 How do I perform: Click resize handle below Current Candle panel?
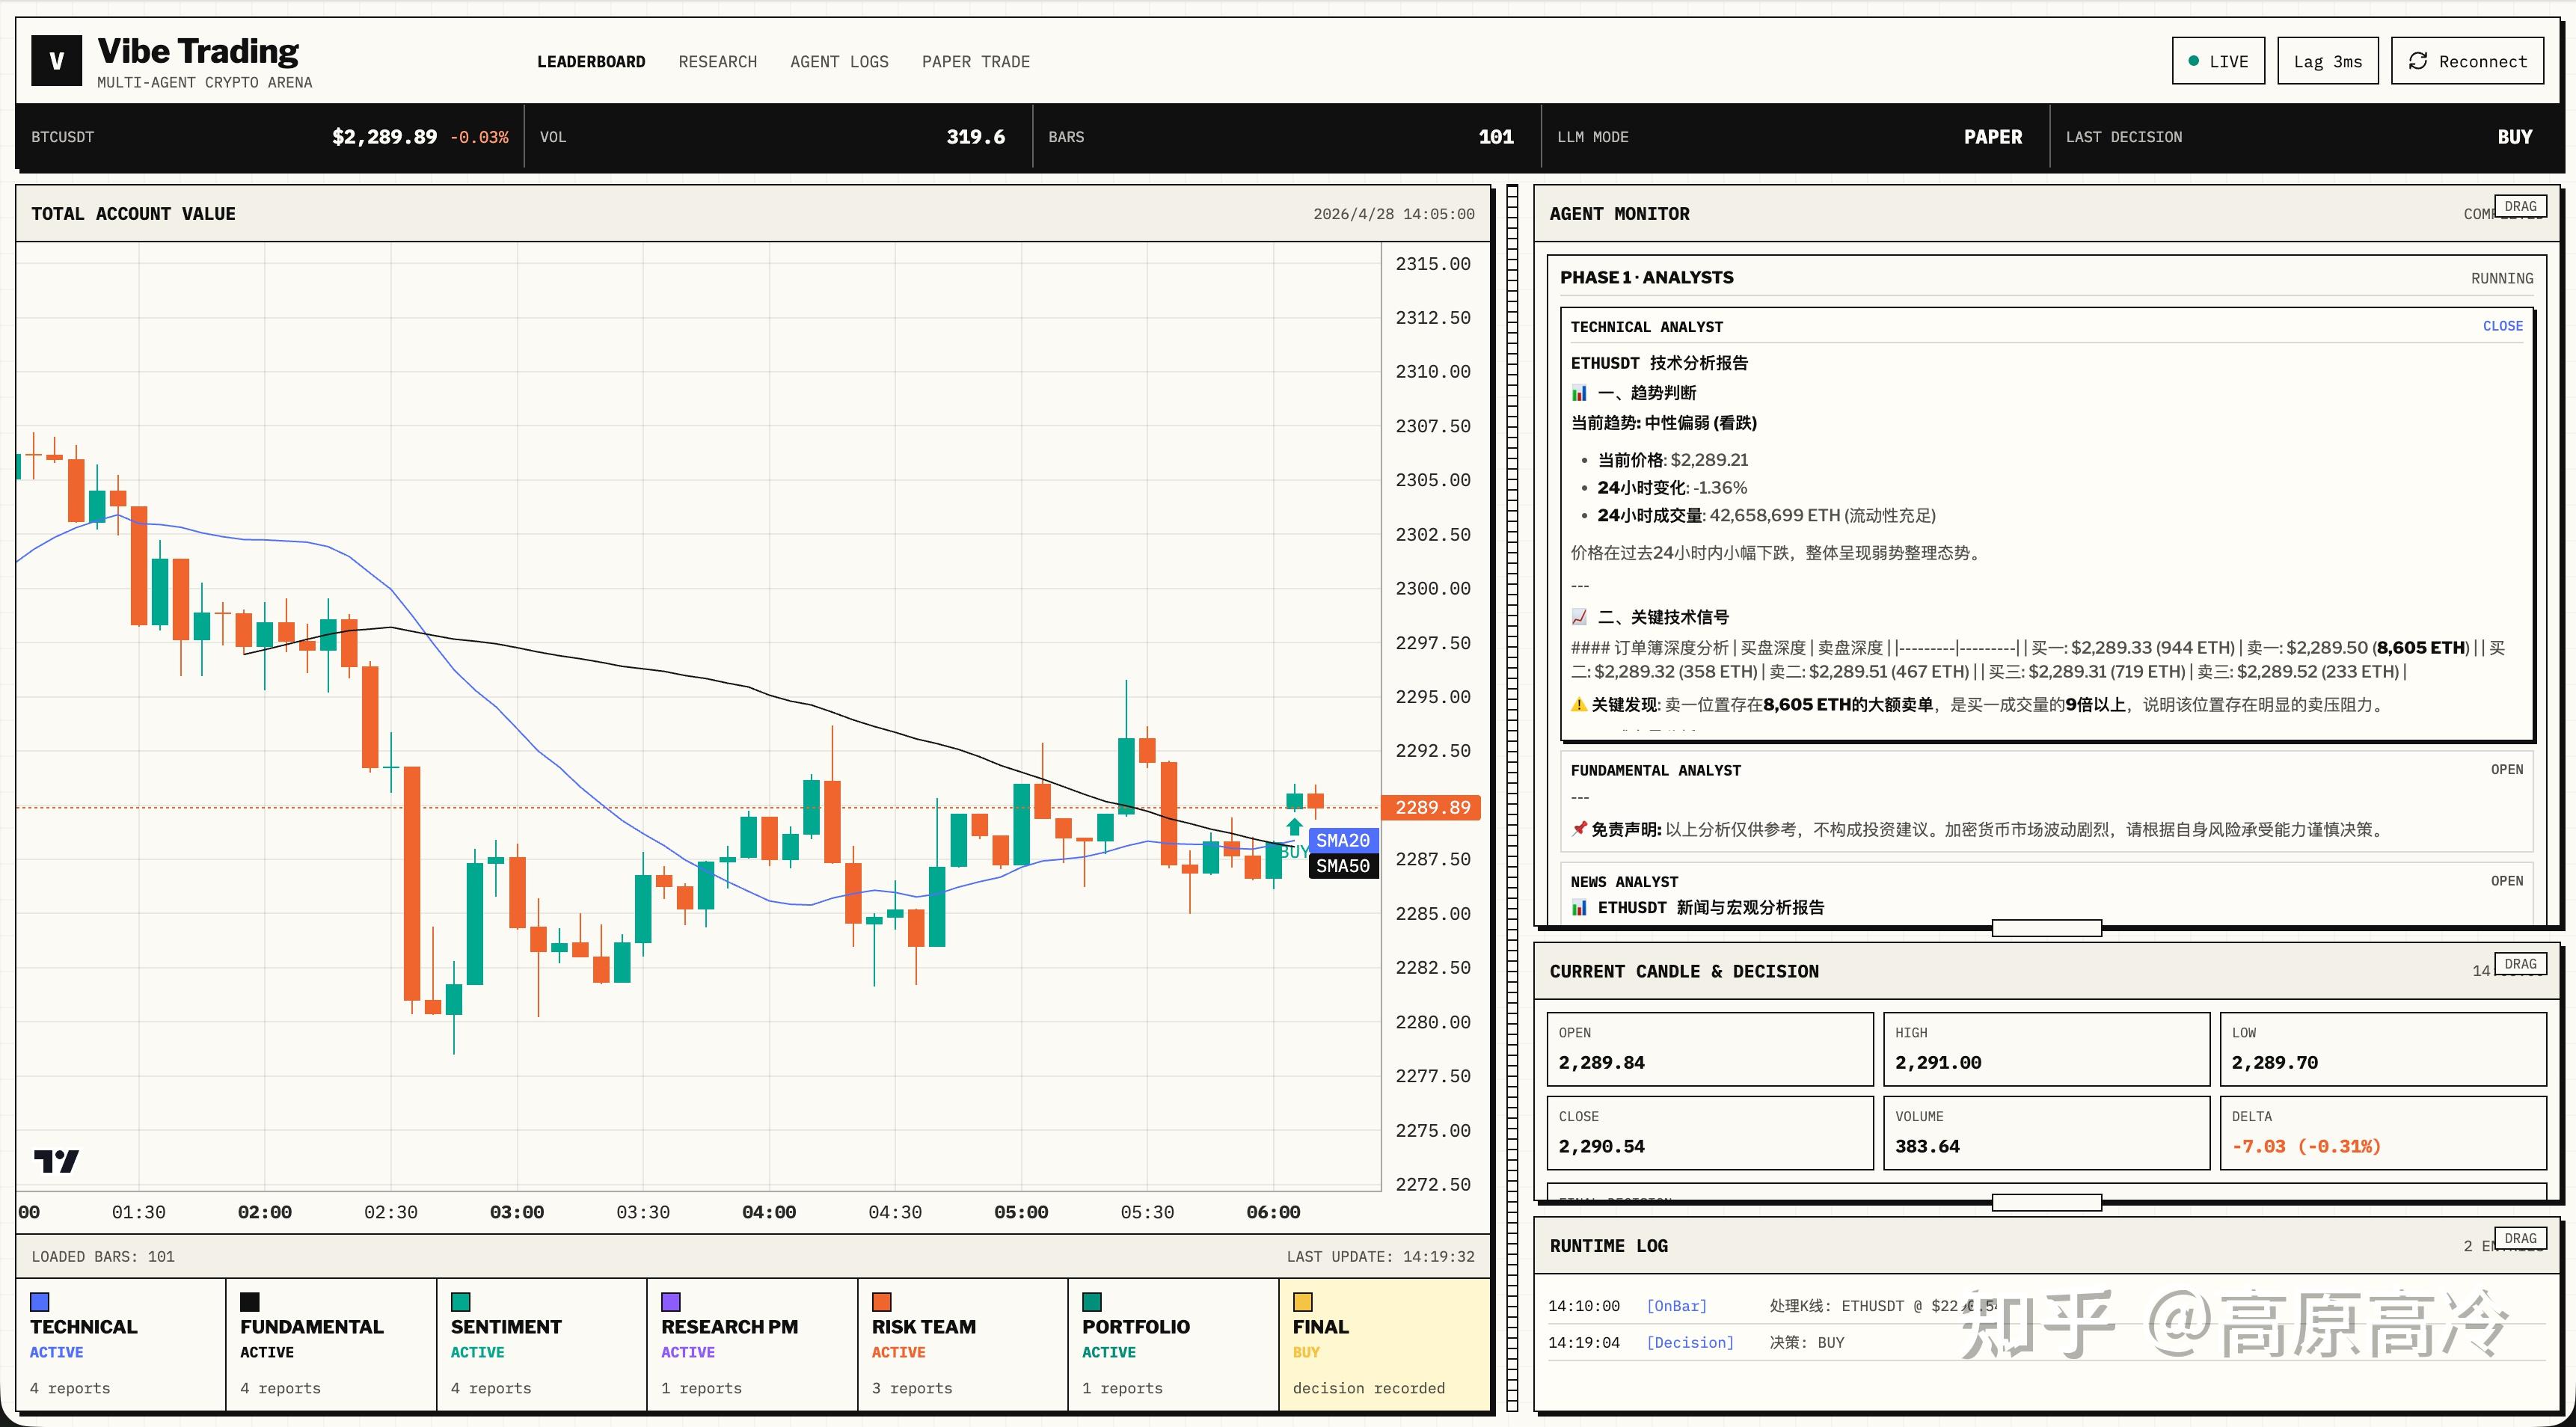[2046, 1202]
